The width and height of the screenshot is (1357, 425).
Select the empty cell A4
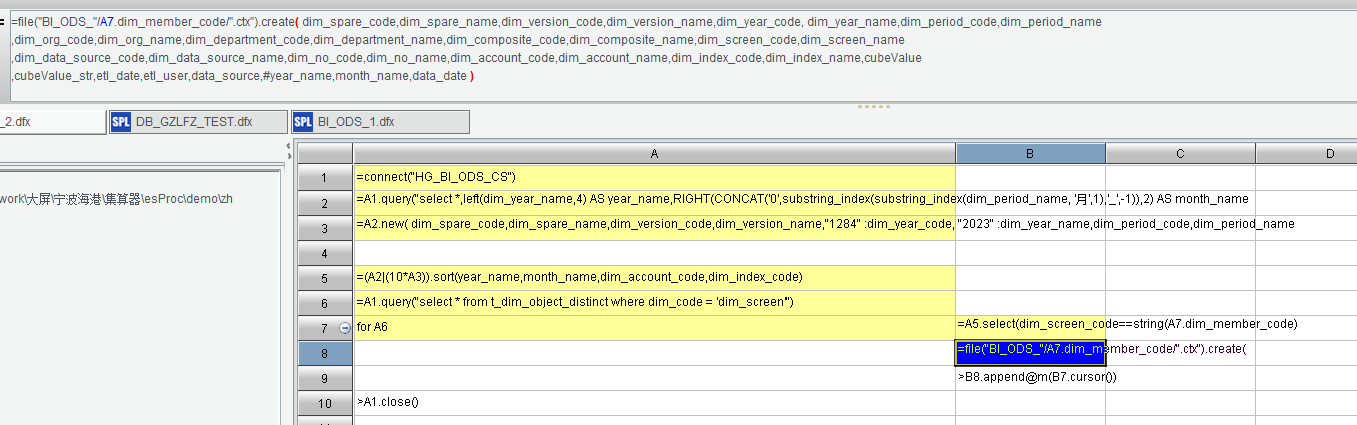[x=654, y=252]
